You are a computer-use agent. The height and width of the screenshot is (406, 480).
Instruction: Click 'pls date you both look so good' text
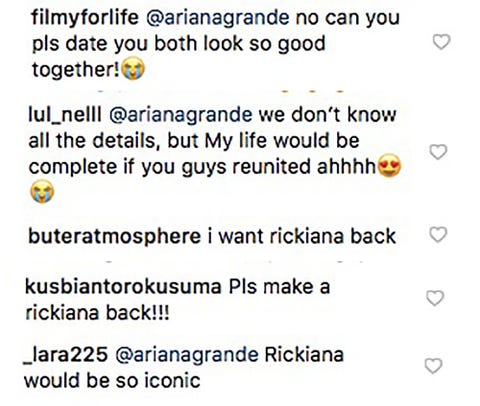(178, 44)
